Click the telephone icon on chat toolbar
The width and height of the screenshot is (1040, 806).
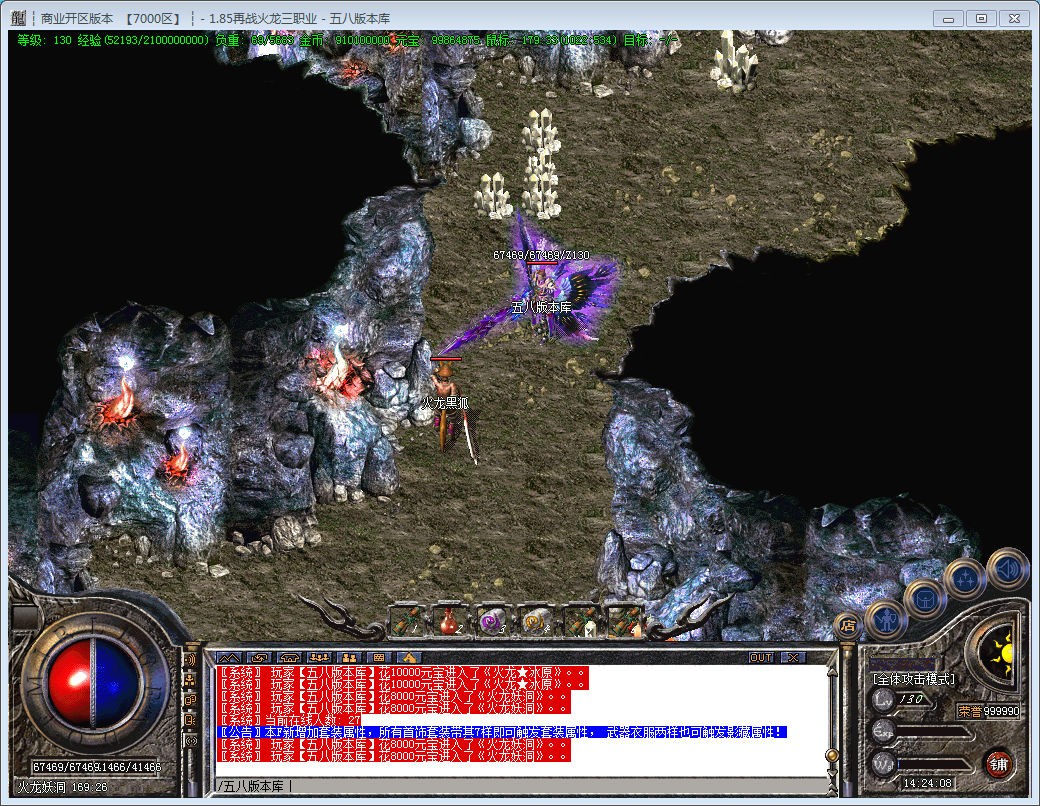tap(289, 657)
